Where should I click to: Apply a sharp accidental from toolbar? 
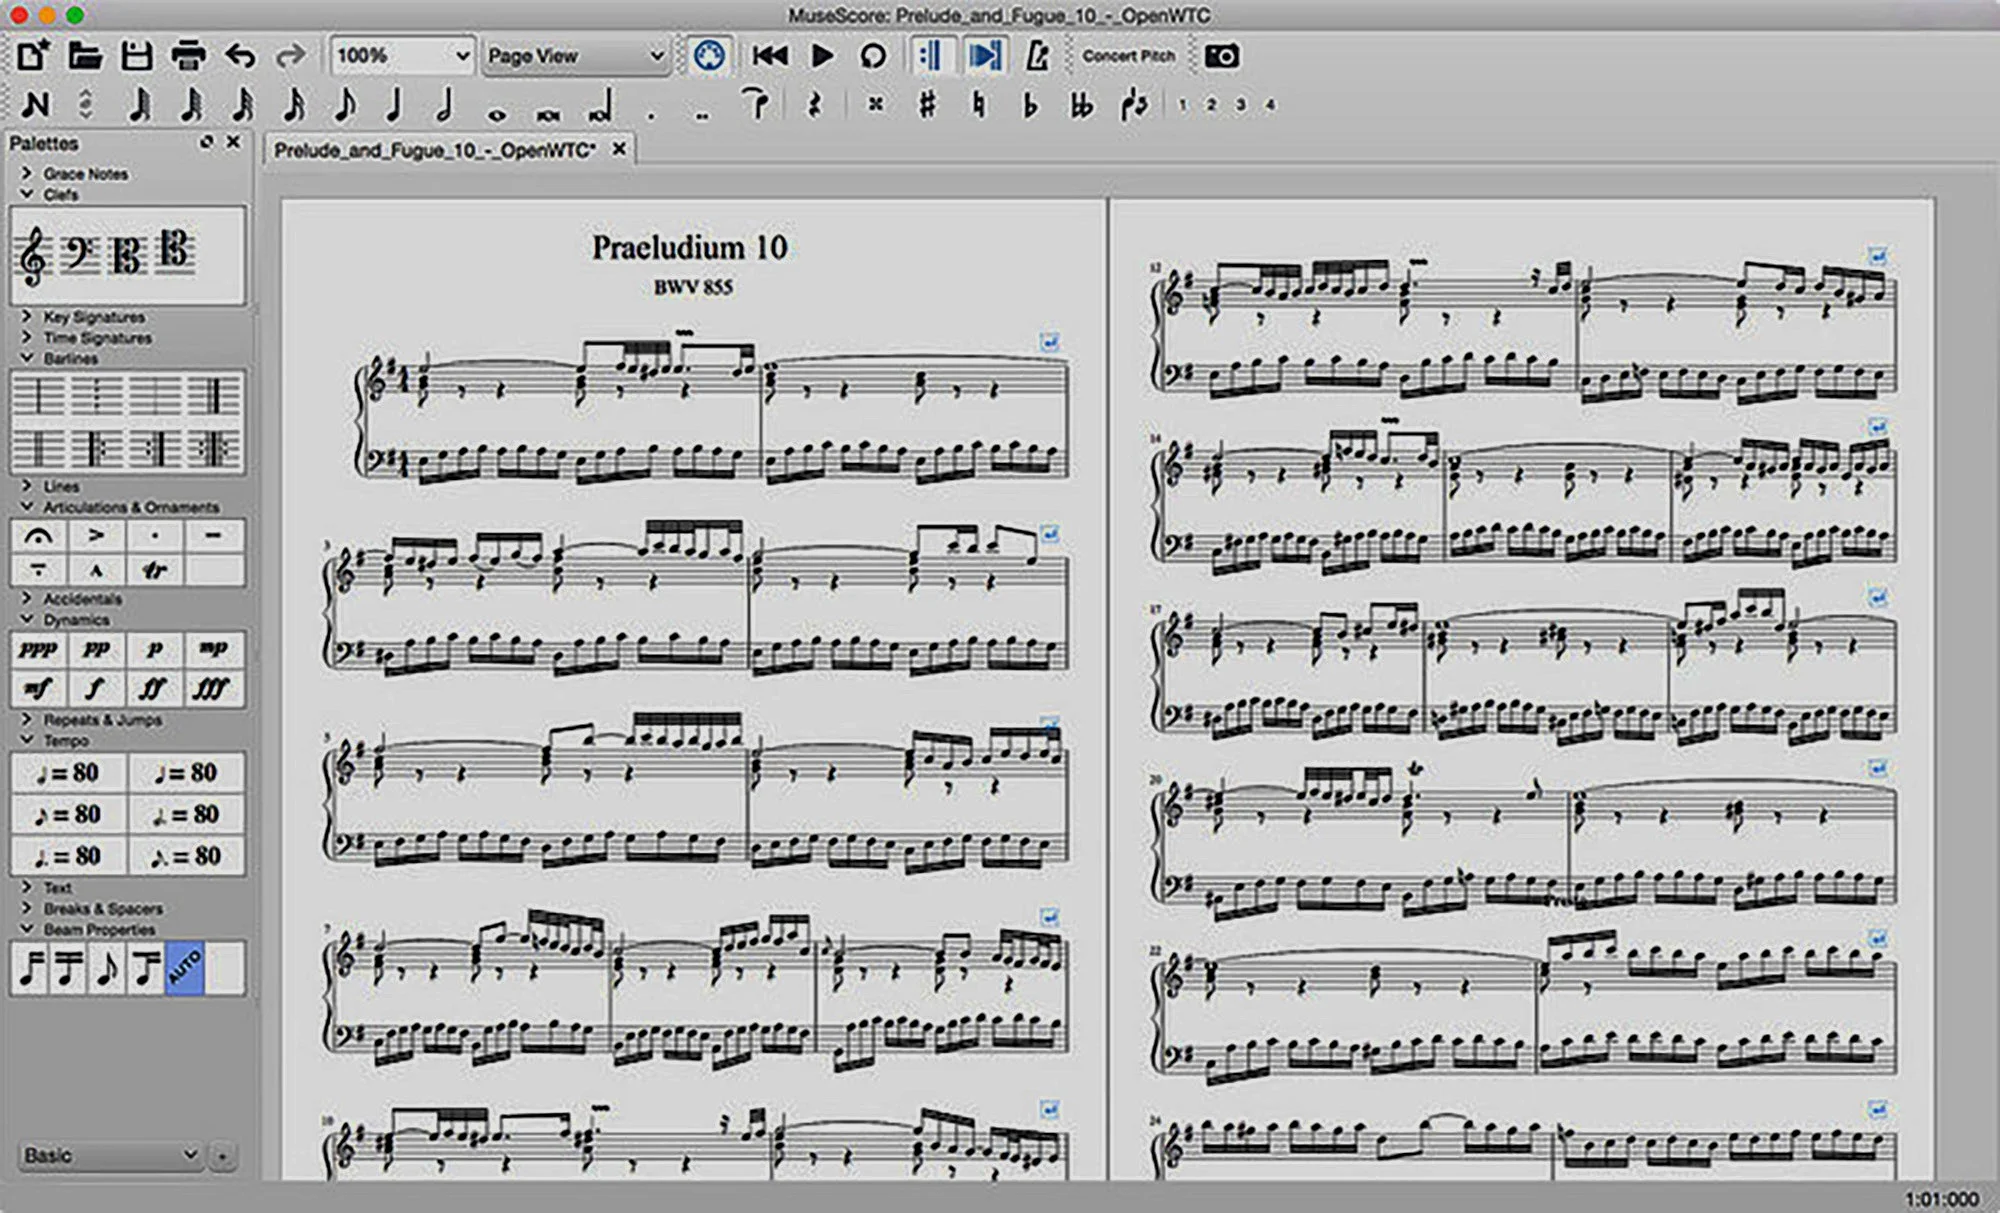coord(927,104)
